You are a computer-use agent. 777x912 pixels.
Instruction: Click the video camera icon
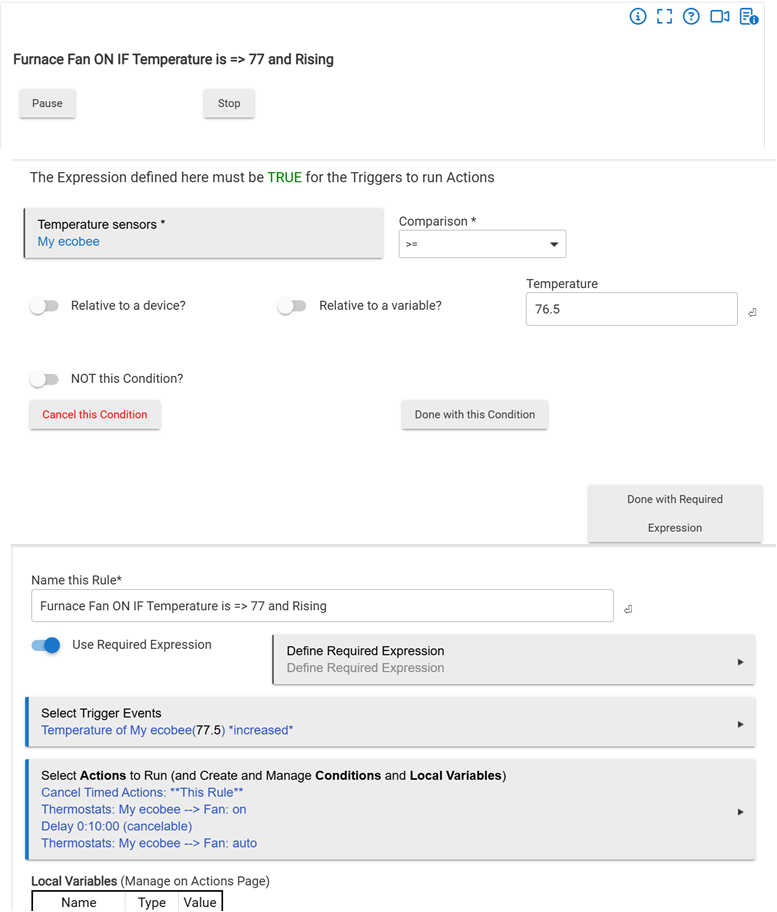pos(719,17)
